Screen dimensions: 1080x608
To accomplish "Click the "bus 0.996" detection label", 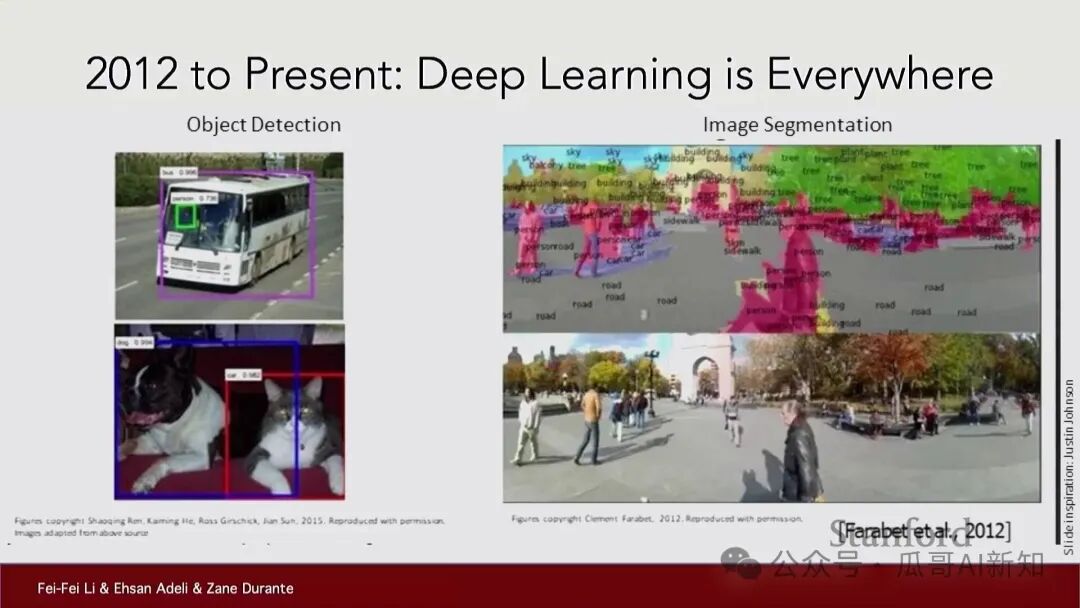I will click(x=179, y=172).
